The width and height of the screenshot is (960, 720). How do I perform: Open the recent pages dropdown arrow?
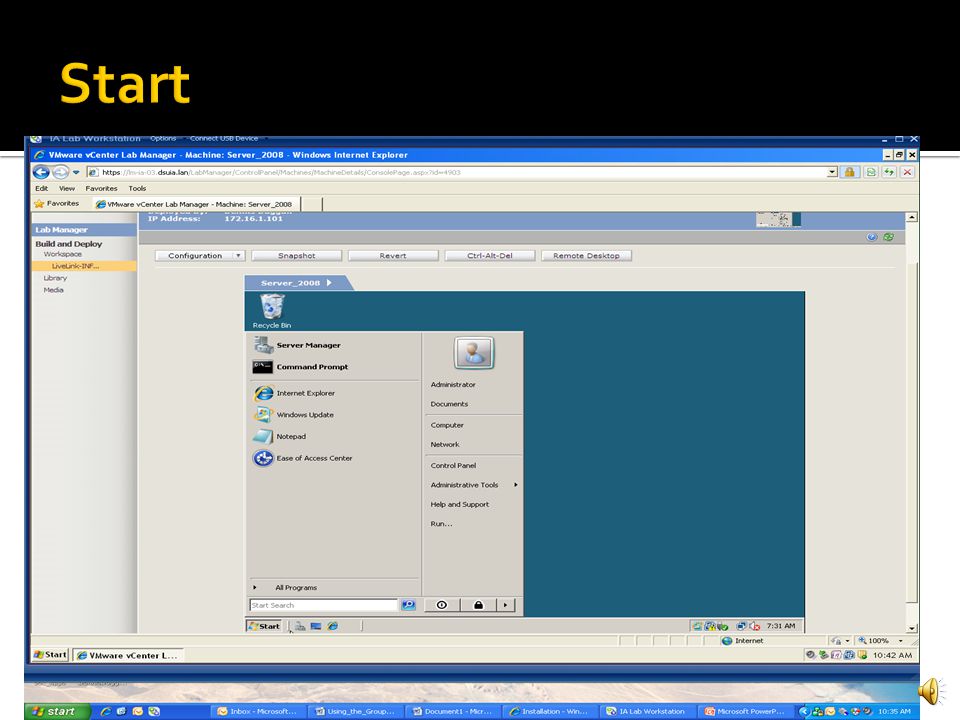point(76,172)
